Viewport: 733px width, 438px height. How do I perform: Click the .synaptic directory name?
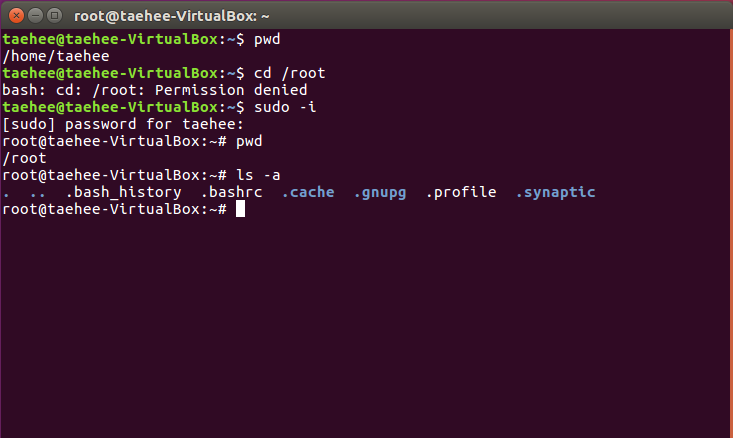click(555, 193)
